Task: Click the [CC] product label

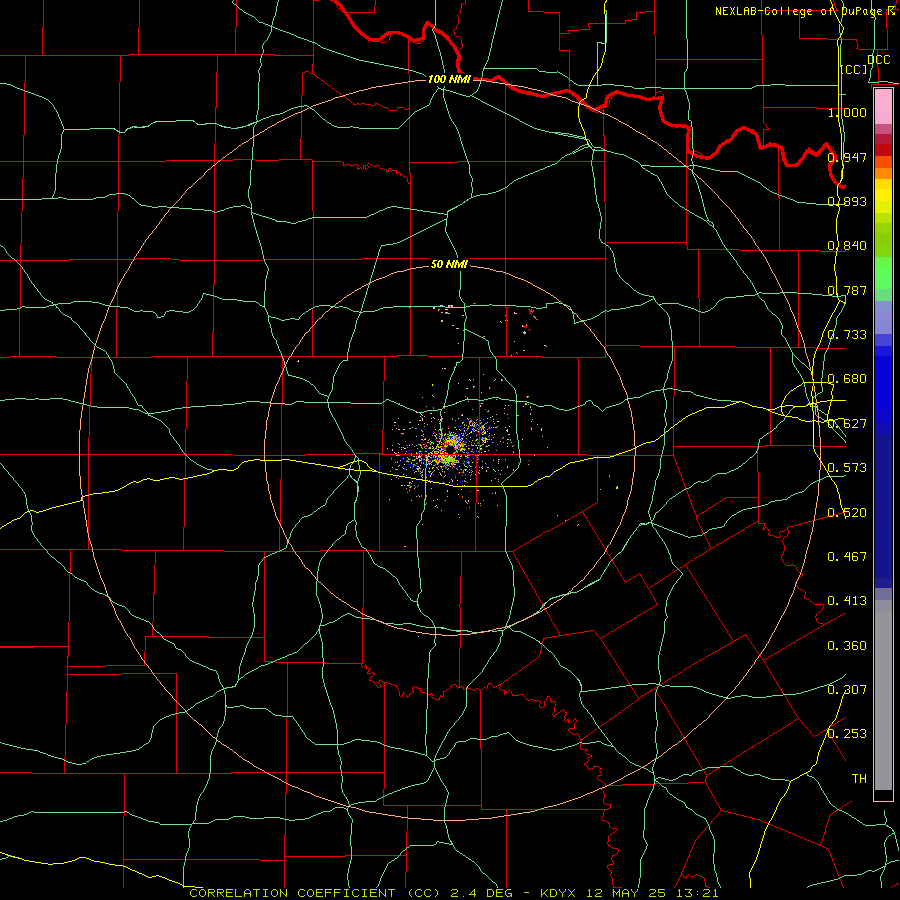Action: (x=854, y=69)
